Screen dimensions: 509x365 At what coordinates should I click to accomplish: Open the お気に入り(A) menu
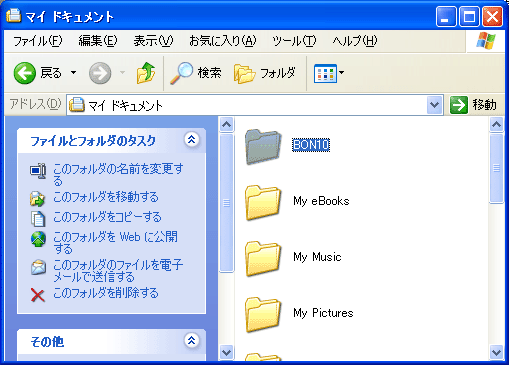[223, 41]
